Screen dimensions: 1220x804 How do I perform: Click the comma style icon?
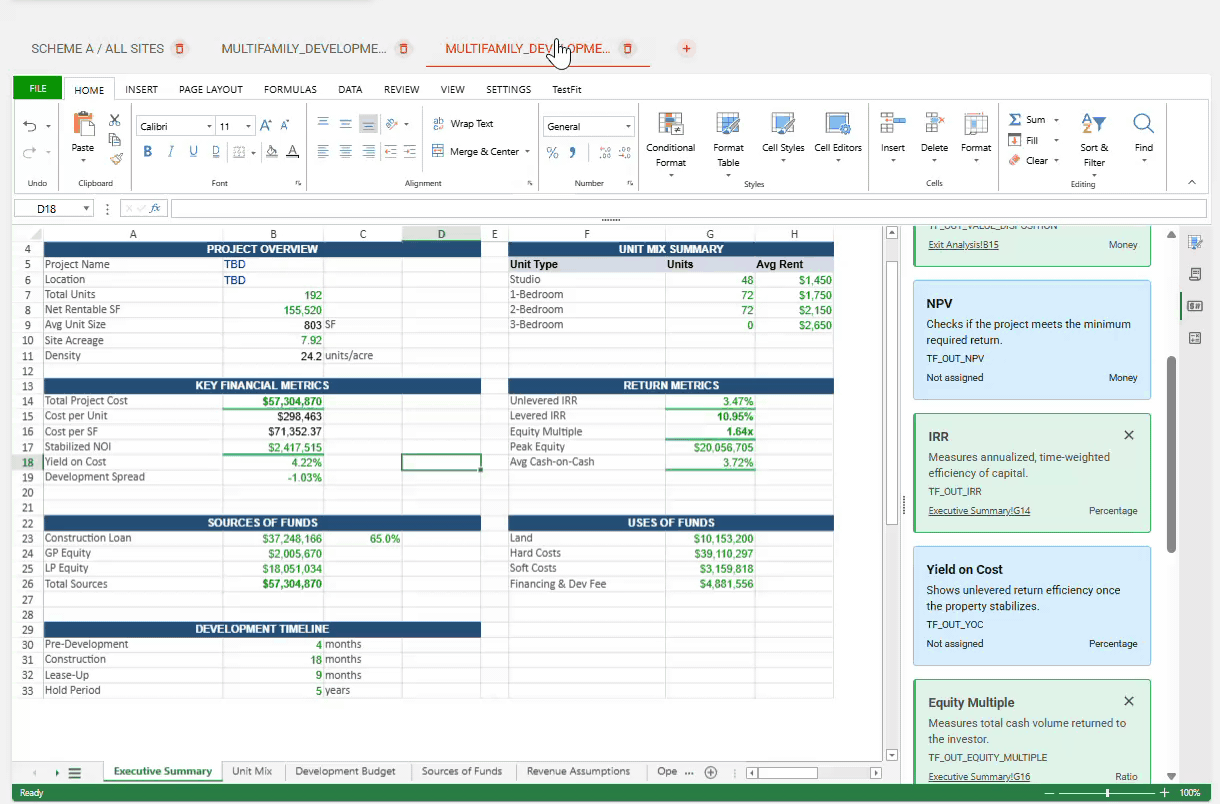[573, 153]
